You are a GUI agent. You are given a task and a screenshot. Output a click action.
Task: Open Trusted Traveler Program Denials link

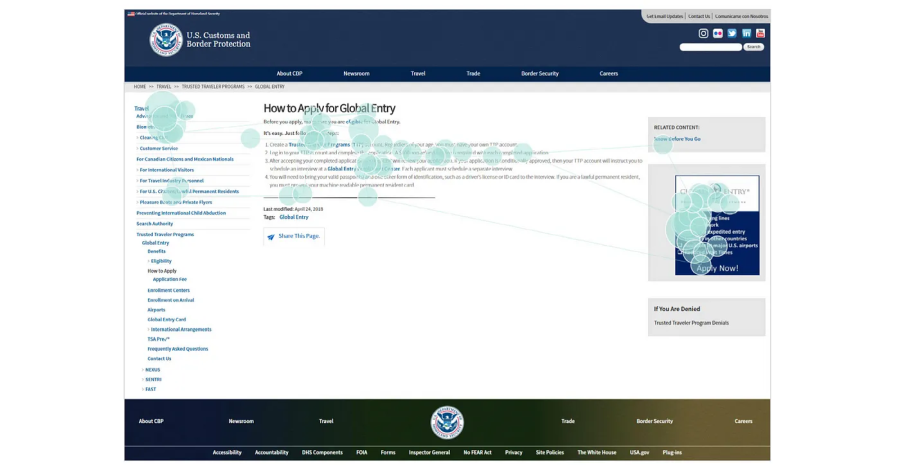(691, 323)
